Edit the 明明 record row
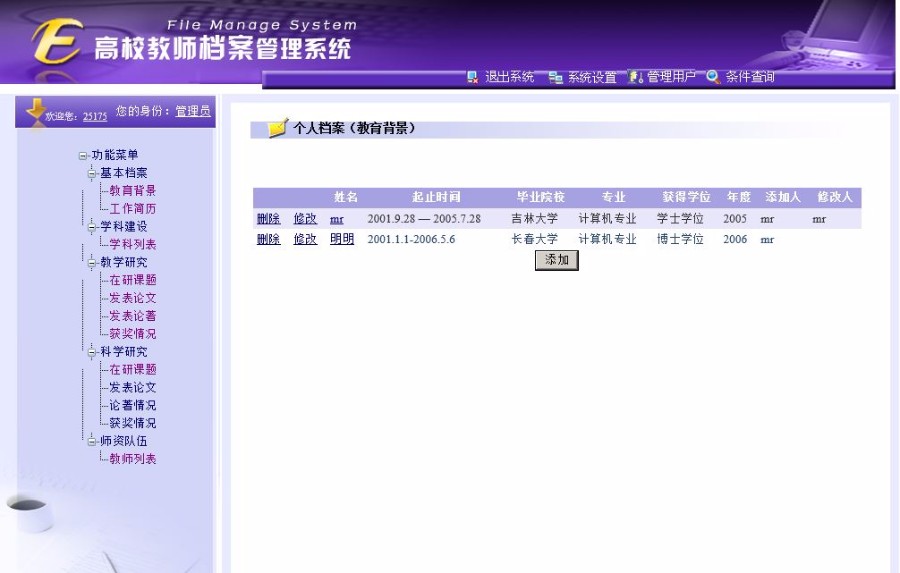900x573 pixels. click(305, 239)
